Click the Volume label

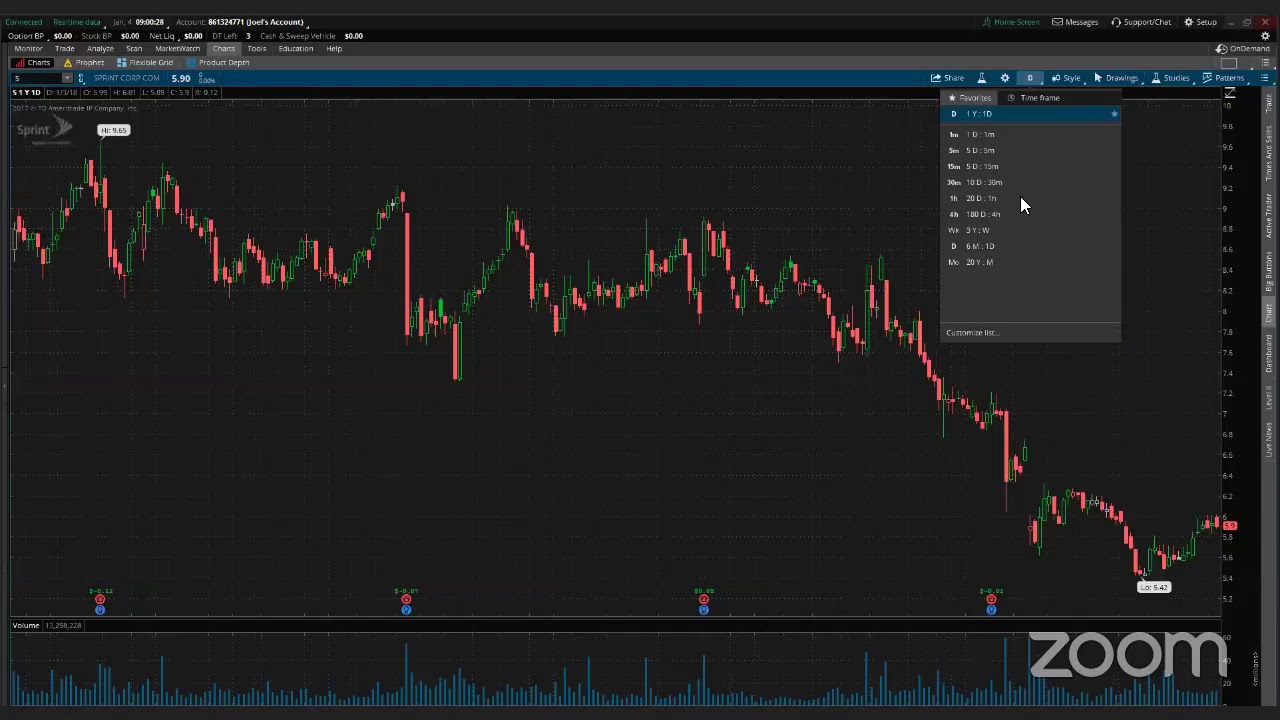click(26, 625)
